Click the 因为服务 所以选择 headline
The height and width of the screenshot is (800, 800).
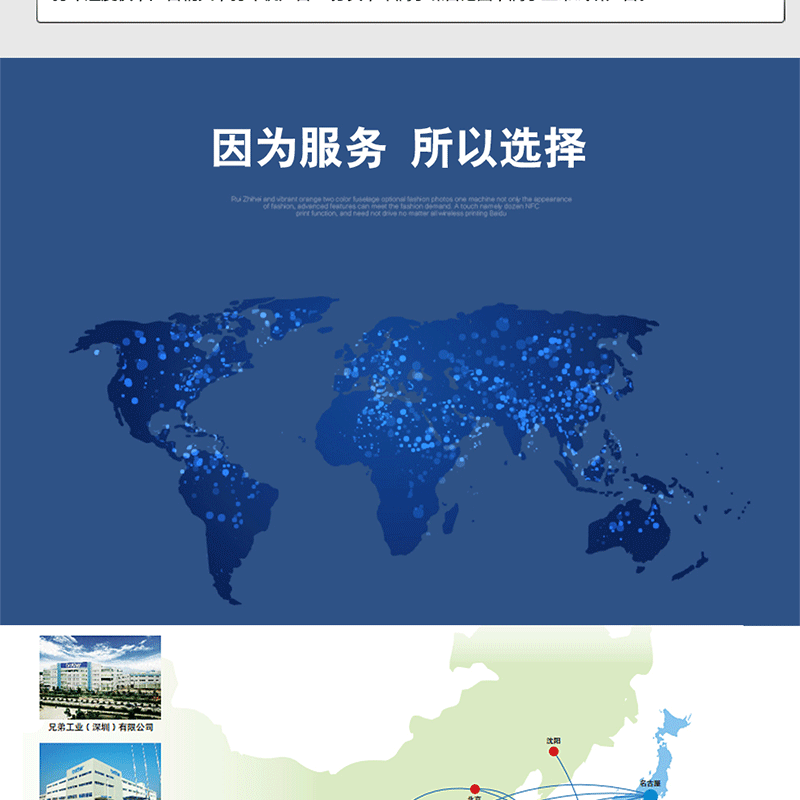(x=399, y=149)
